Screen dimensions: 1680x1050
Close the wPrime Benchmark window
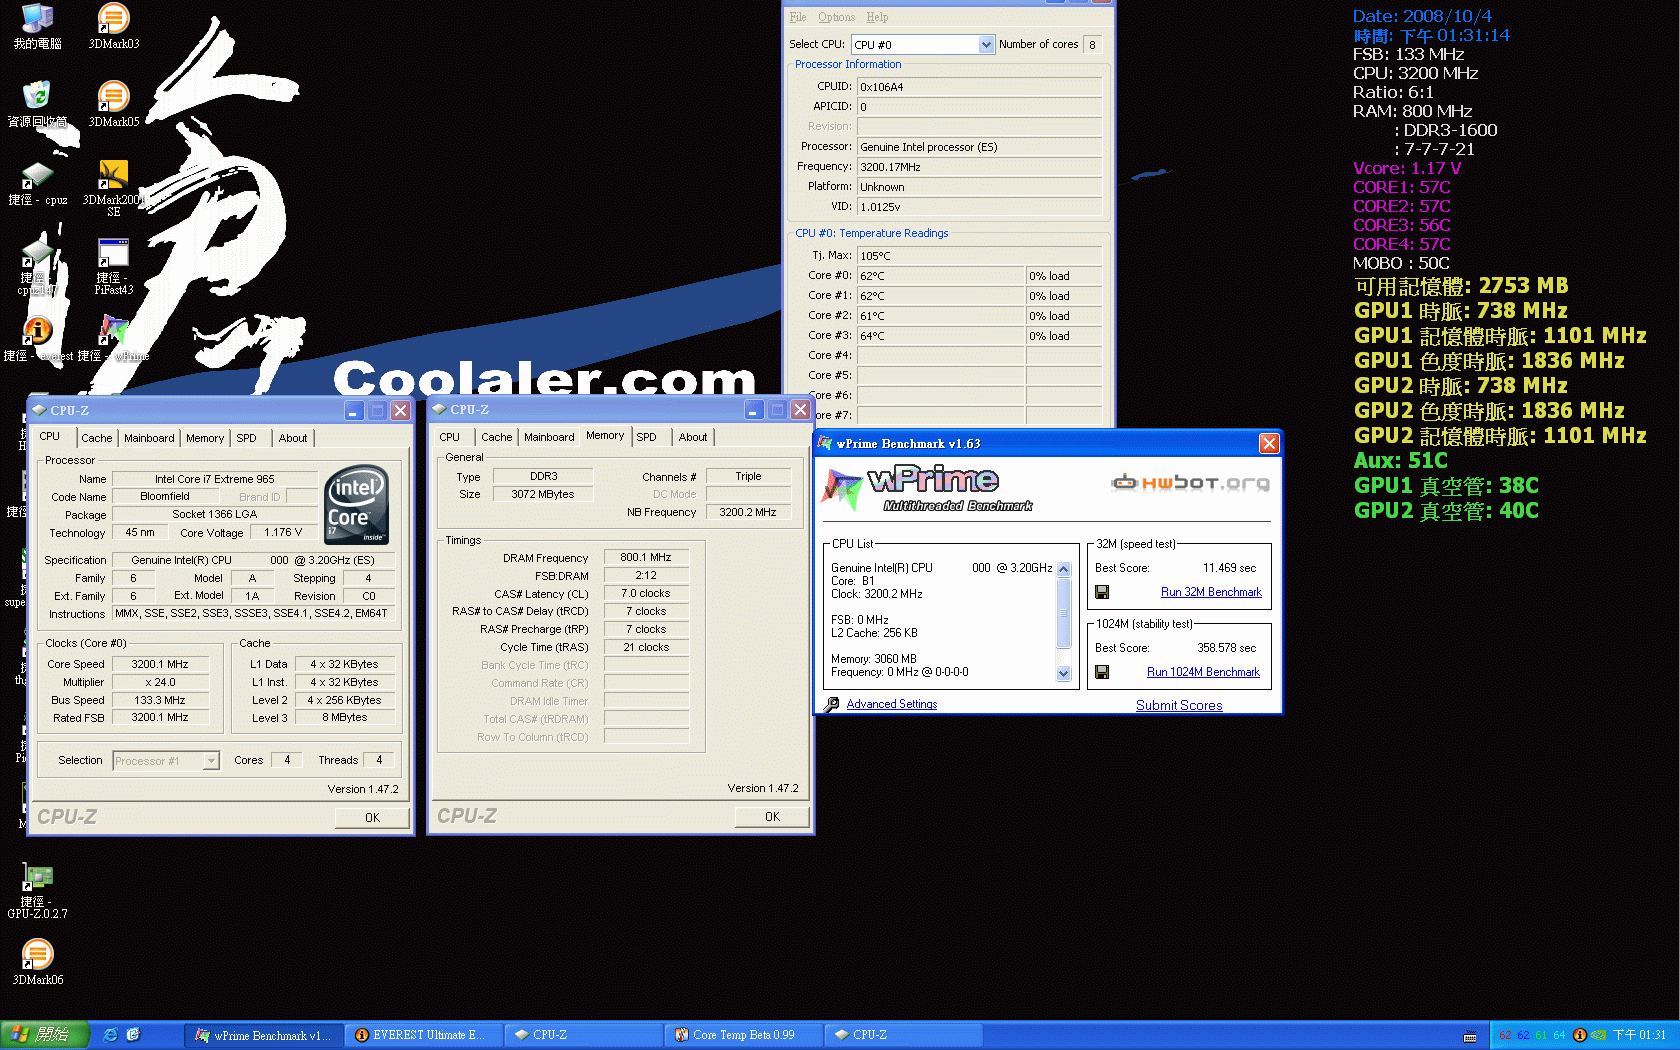point(1269,443)
